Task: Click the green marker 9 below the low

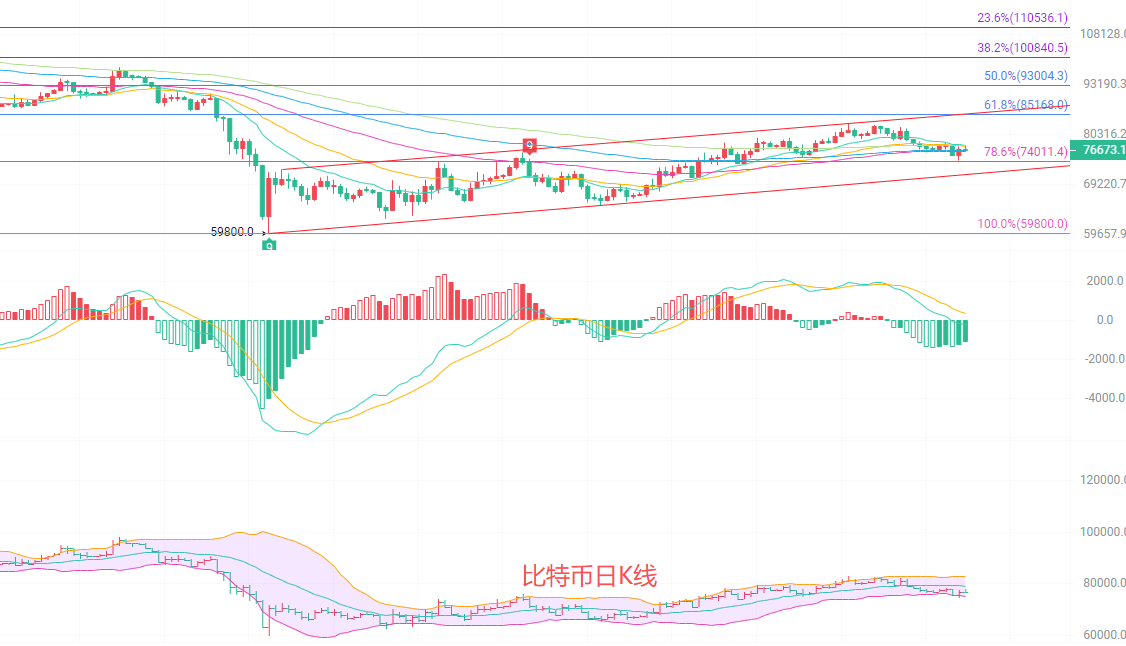Action: click(269, 245)
